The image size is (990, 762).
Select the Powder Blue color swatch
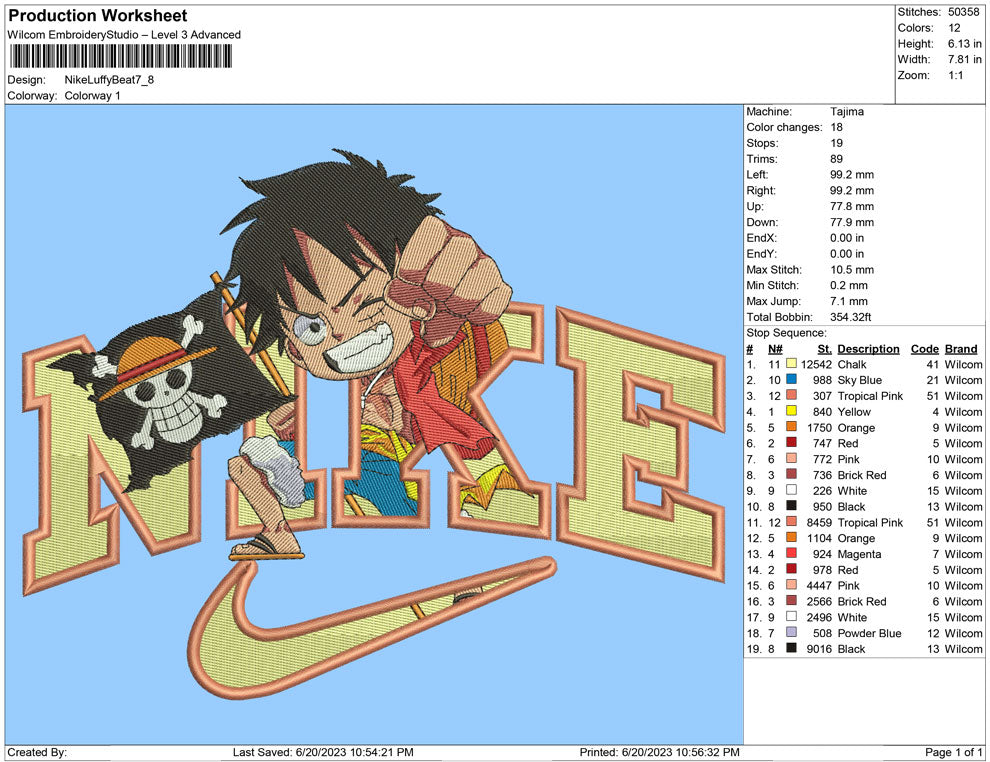791,632
